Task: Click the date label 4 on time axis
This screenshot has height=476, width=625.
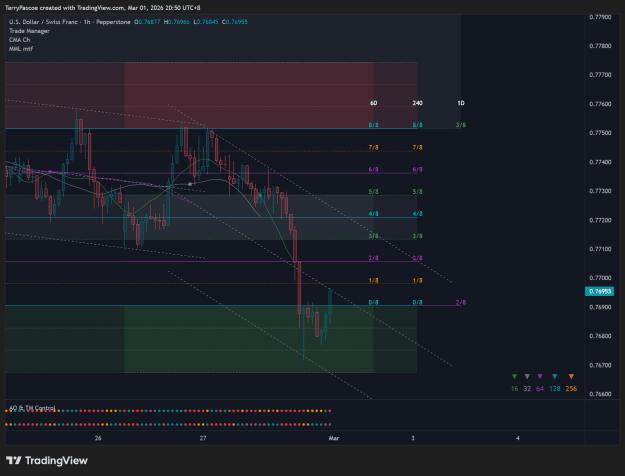Action: [518, 438]
